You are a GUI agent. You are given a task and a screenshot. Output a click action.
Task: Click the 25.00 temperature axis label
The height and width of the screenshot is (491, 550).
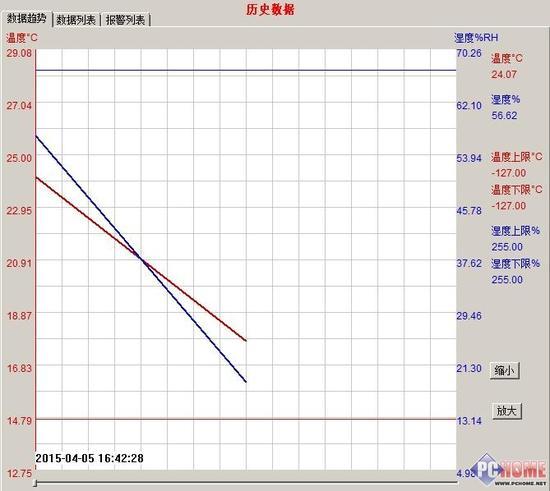pyautogui.click(x=19, y=158)
